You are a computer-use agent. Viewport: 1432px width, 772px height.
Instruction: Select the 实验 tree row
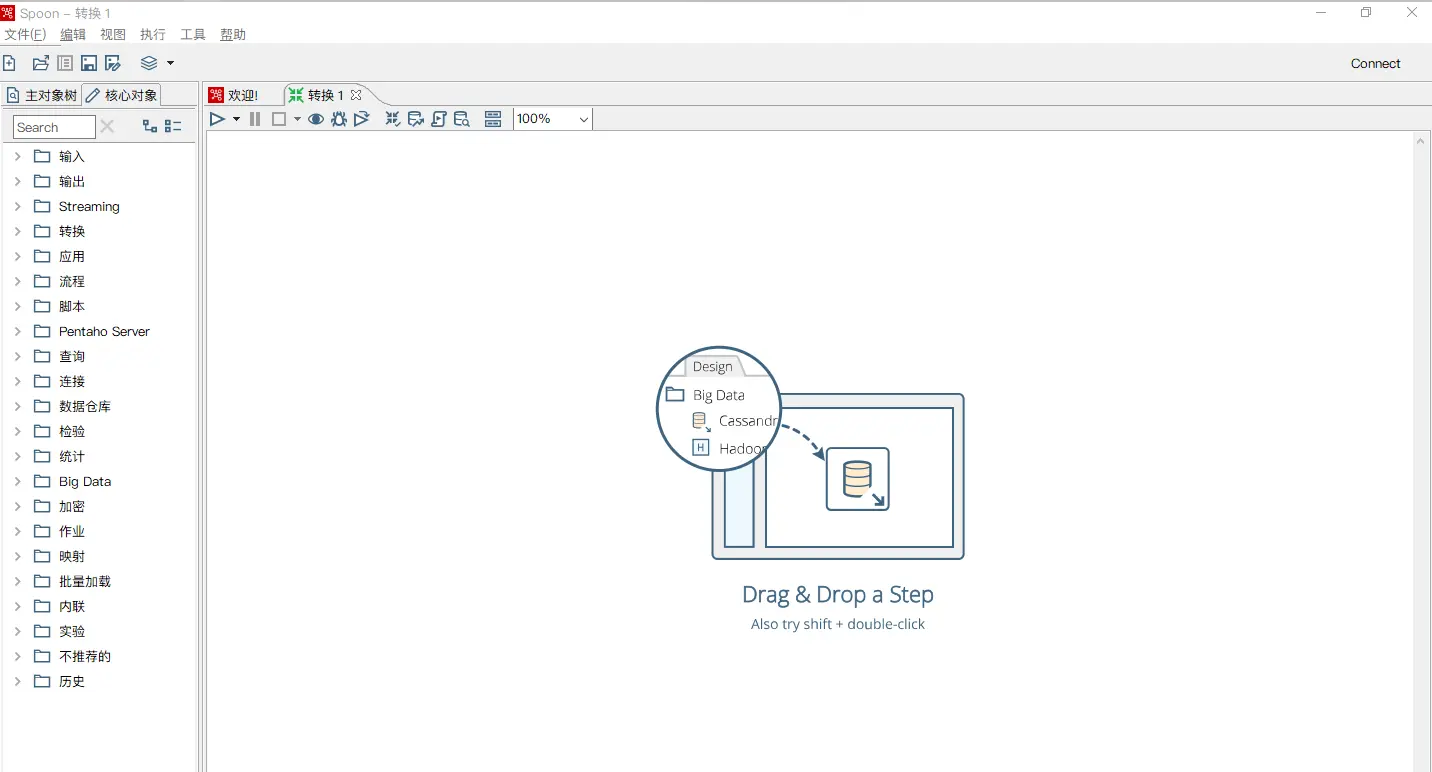[x=100, y=631]
